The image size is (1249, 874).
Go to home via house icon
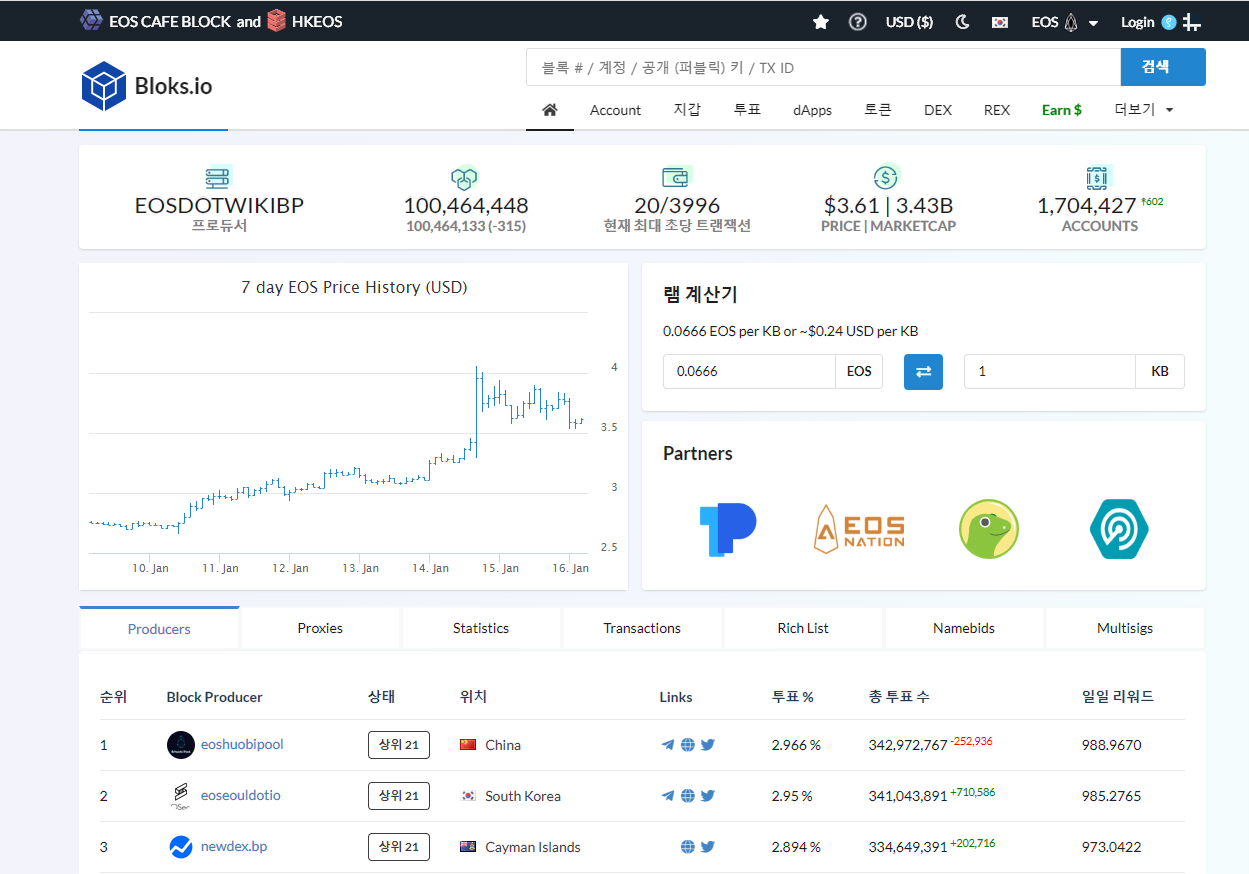549,110
